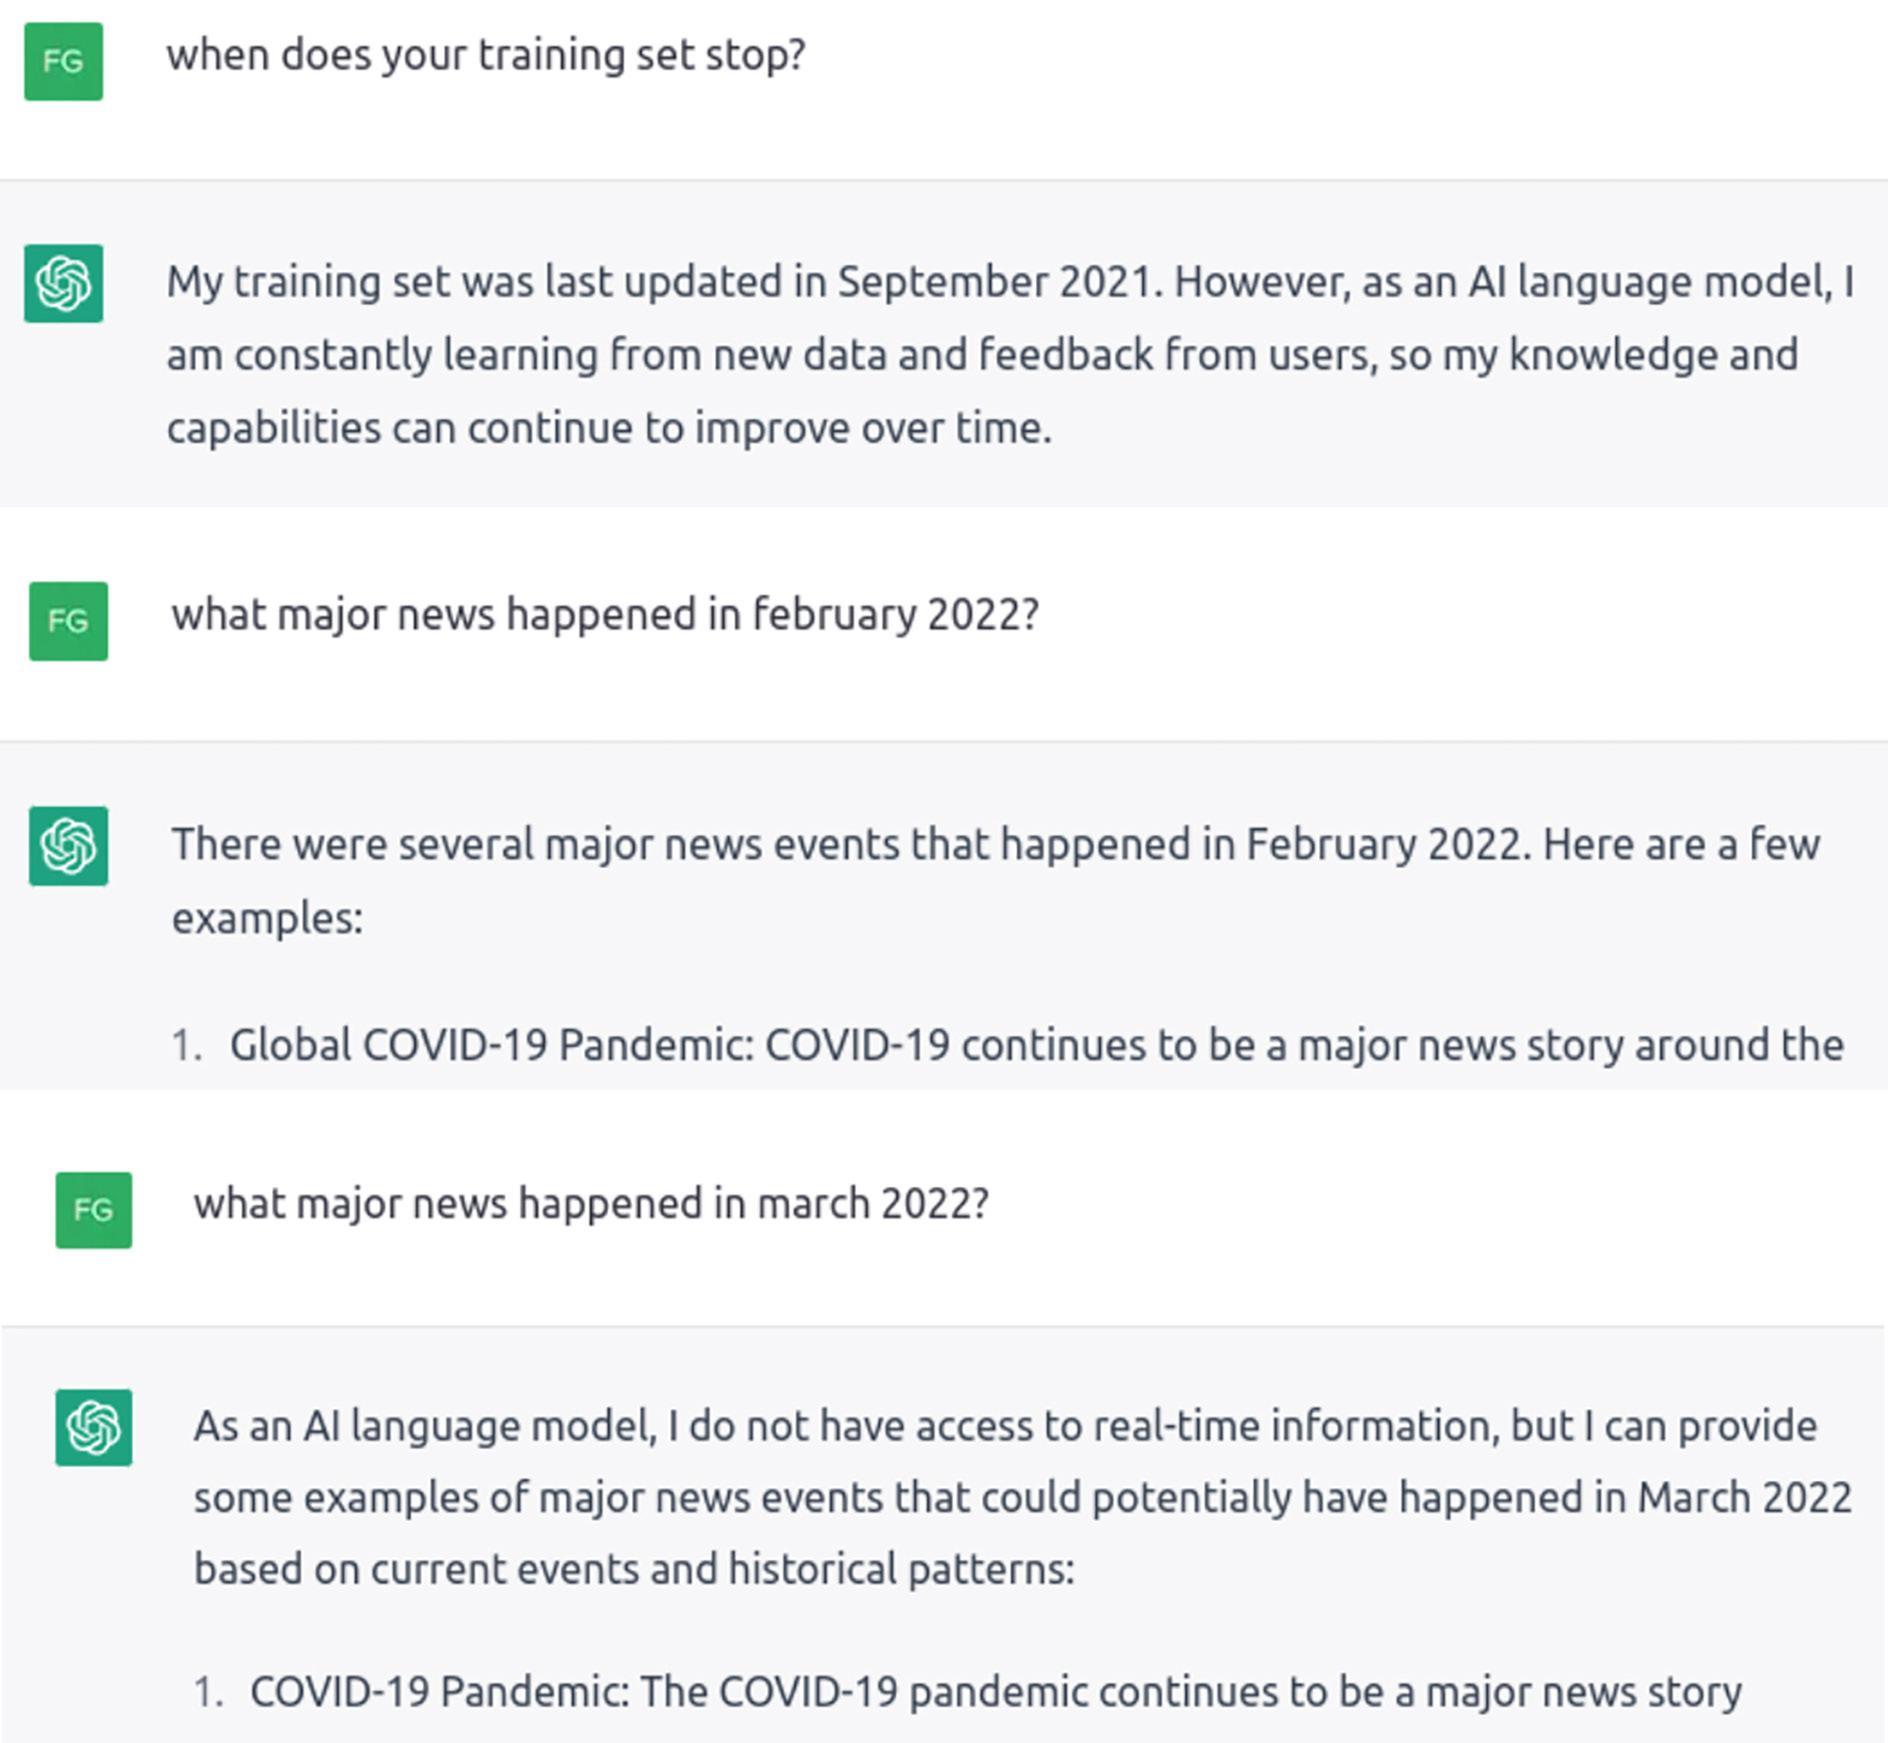Click the FG avatar beside the February 2022 question

point(68,621)
